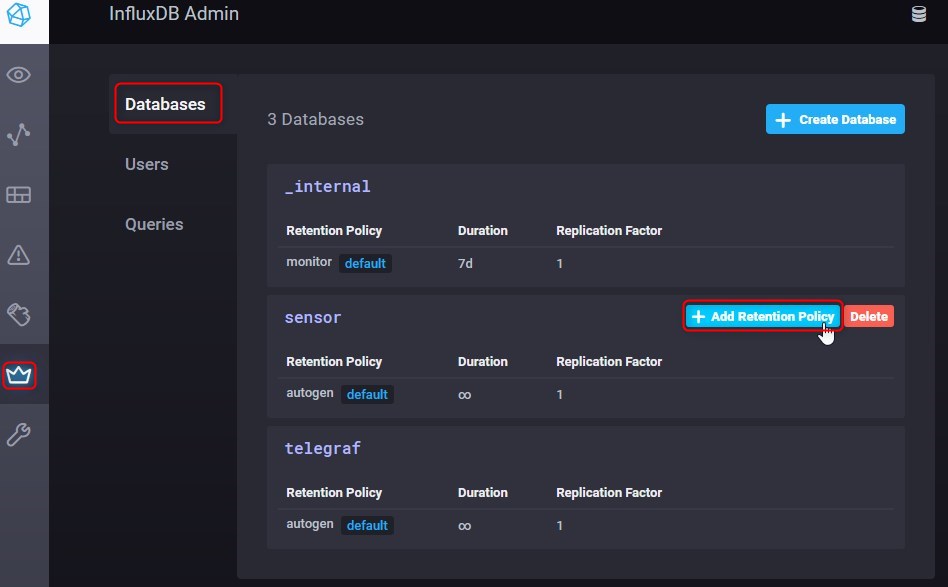Delete the sensor database
Image resolution: width=948 pixels, height=587 pixels.
click(869, 316)
